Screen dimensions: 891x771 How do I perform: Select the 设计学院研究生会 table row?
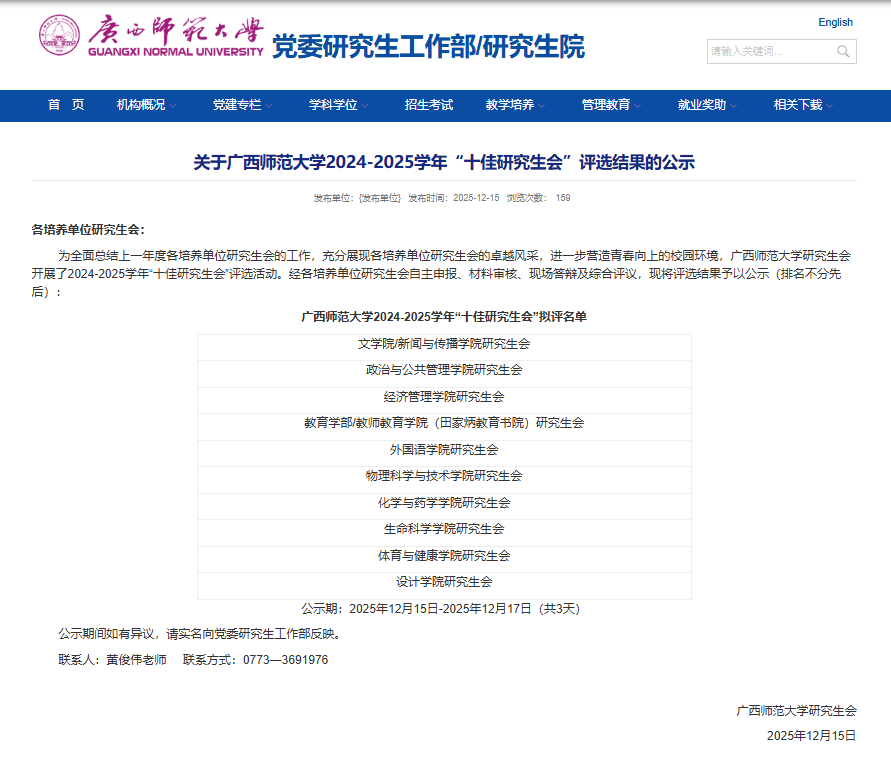(444, 581)
